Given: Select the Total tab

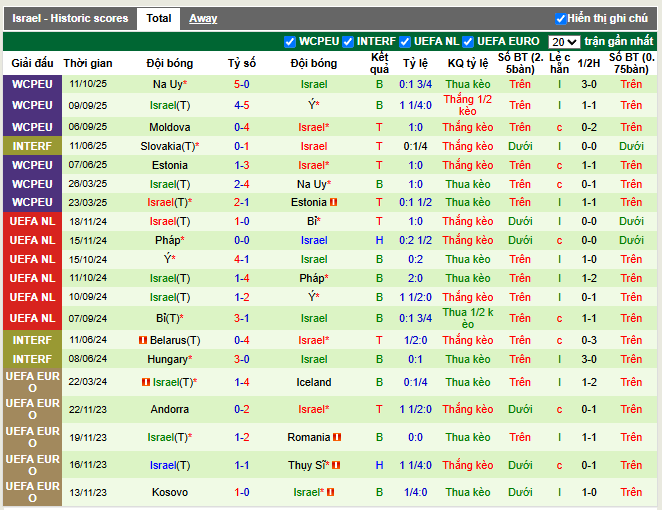Looking at the screenshot, I should click(158, 19).
